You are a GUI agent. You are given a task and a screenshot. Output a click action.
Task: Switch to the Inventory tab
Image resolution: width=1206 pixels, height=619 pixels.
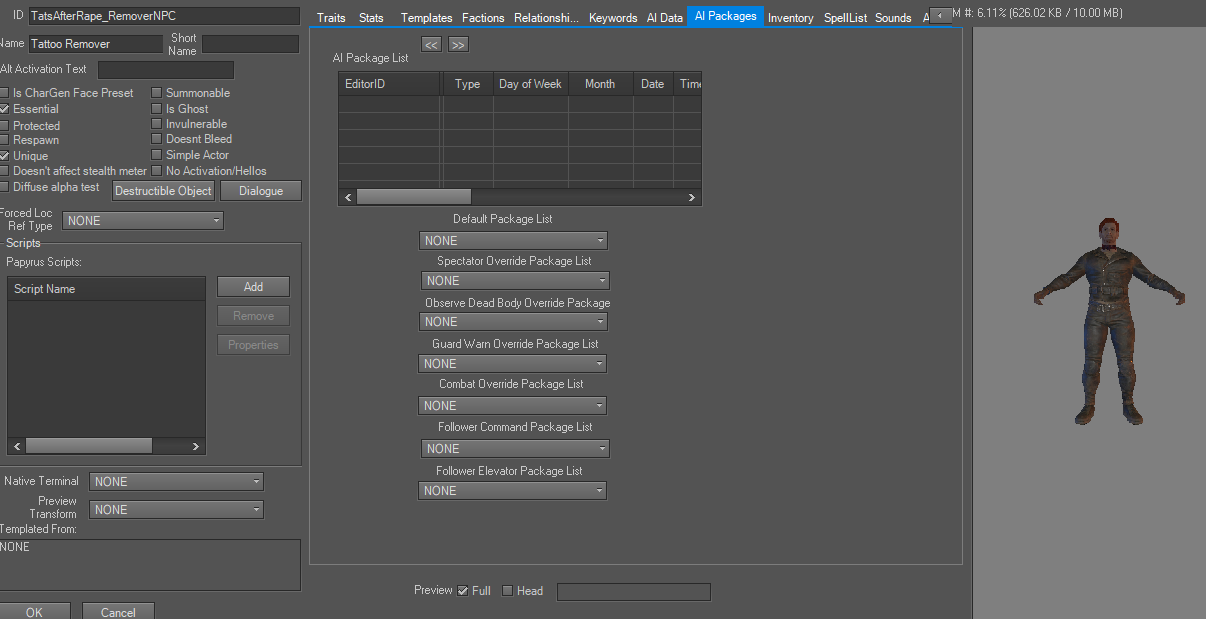point(791,18)
